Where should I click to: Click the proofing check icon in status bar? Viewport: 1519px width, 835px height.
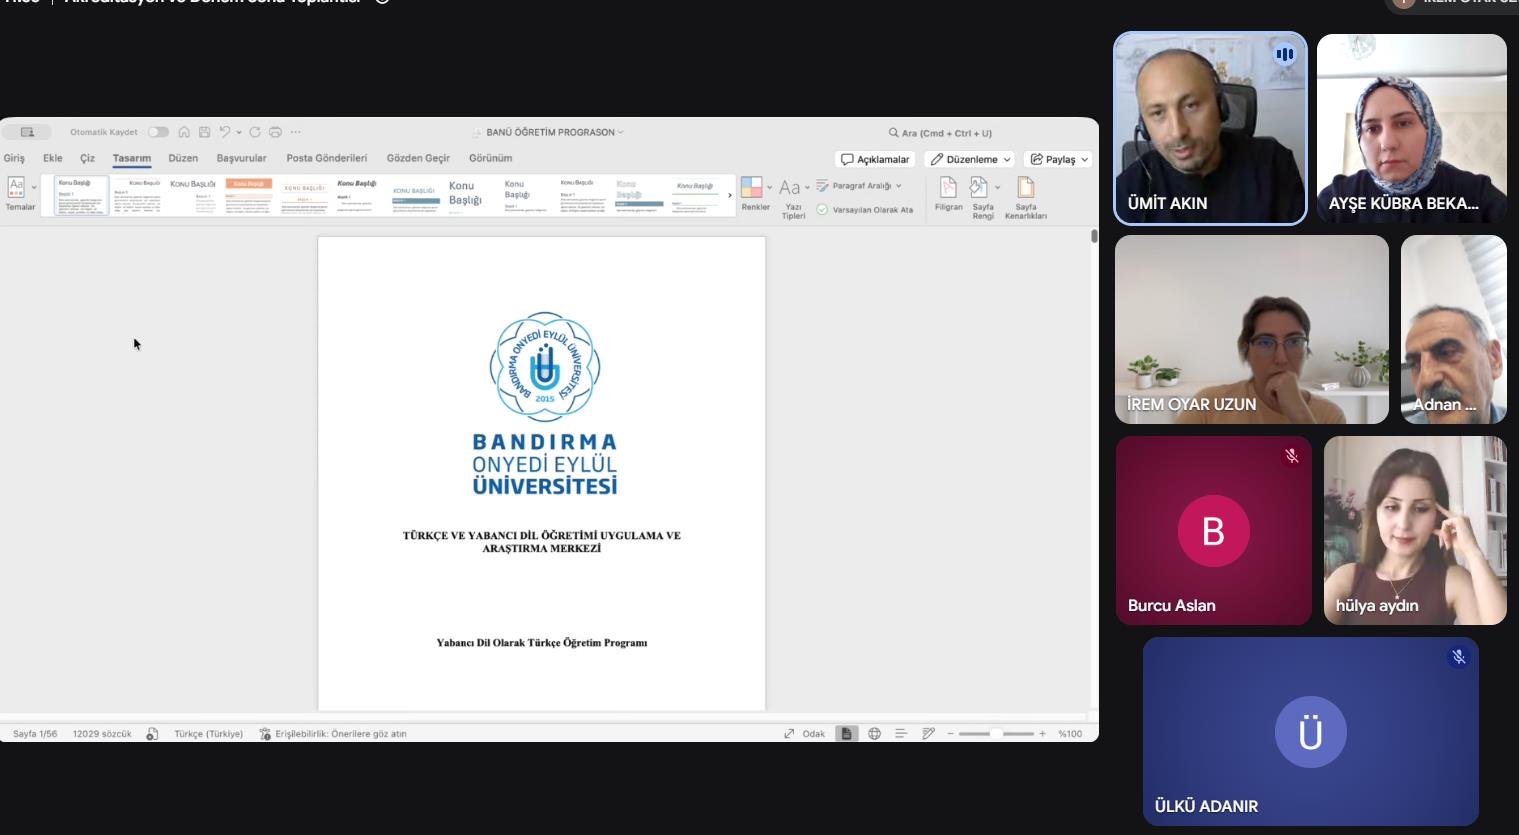152,734
